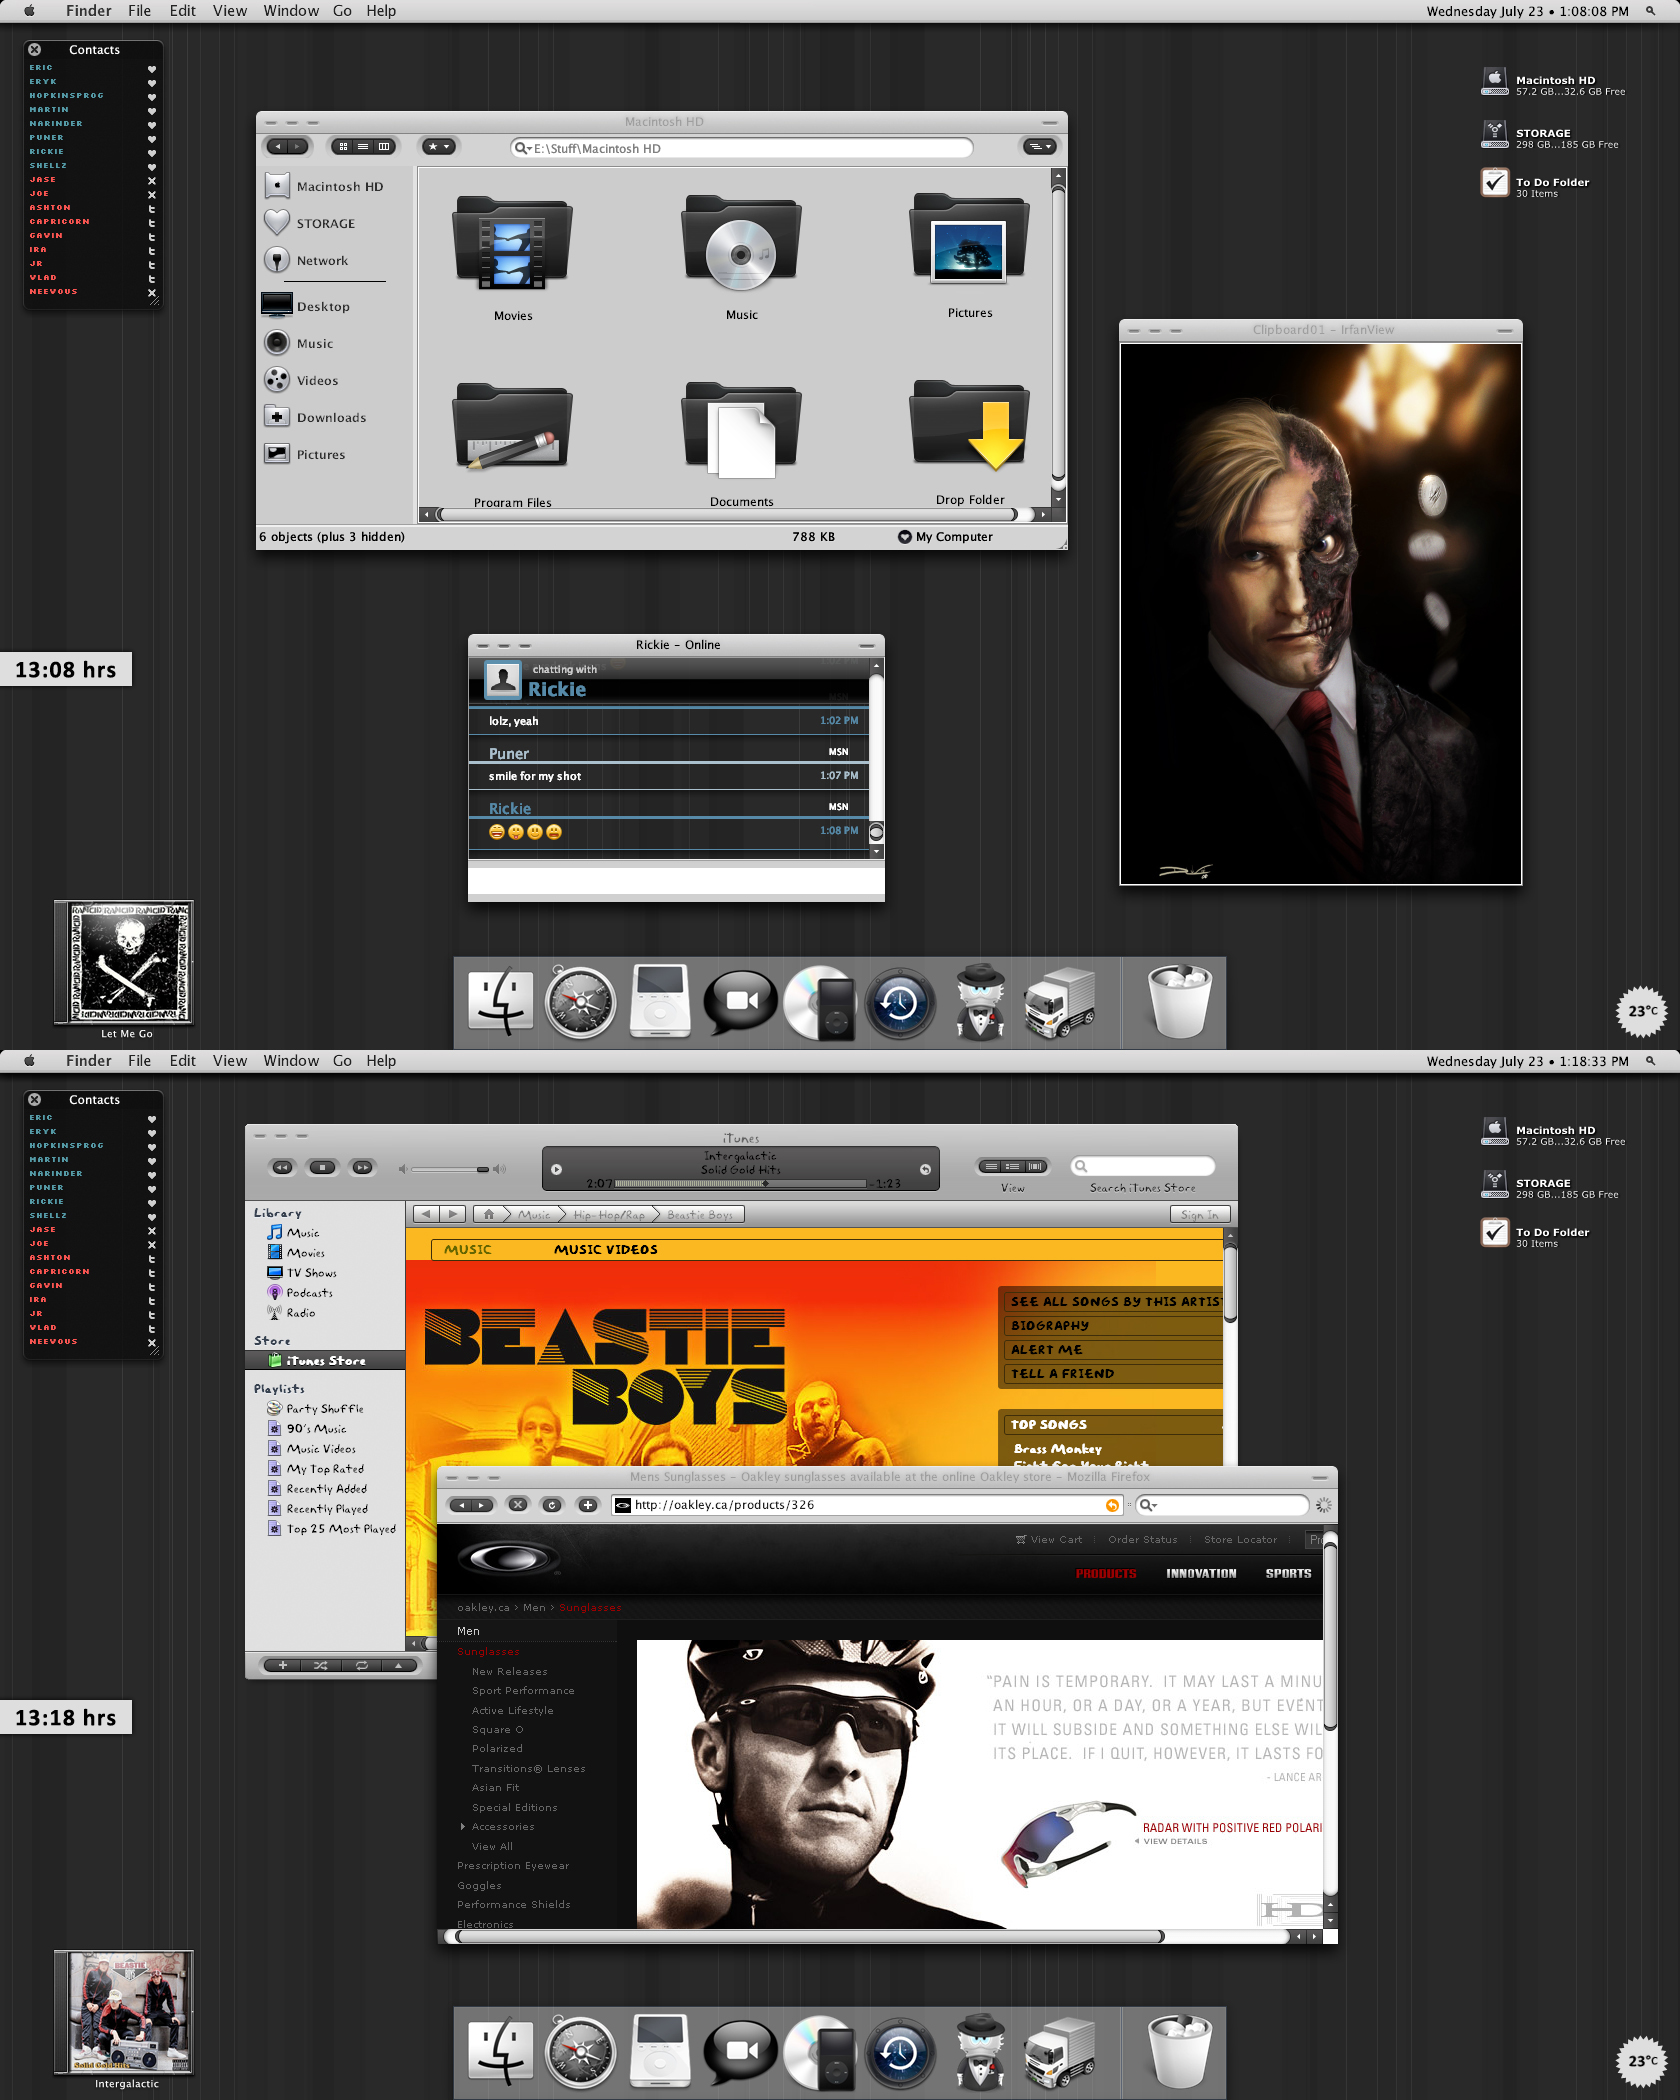Click the Firefox stop loading button

pos(518,1505)
